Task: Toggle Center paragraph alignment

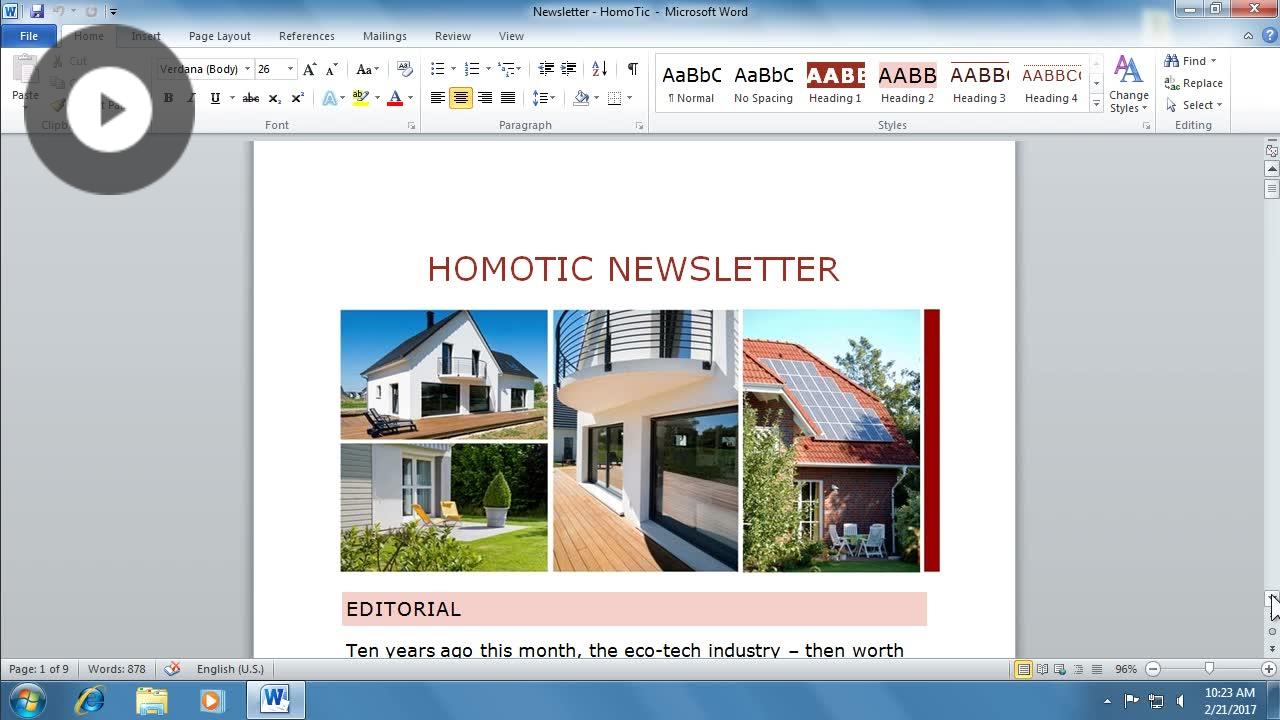Action: point(461,98)
